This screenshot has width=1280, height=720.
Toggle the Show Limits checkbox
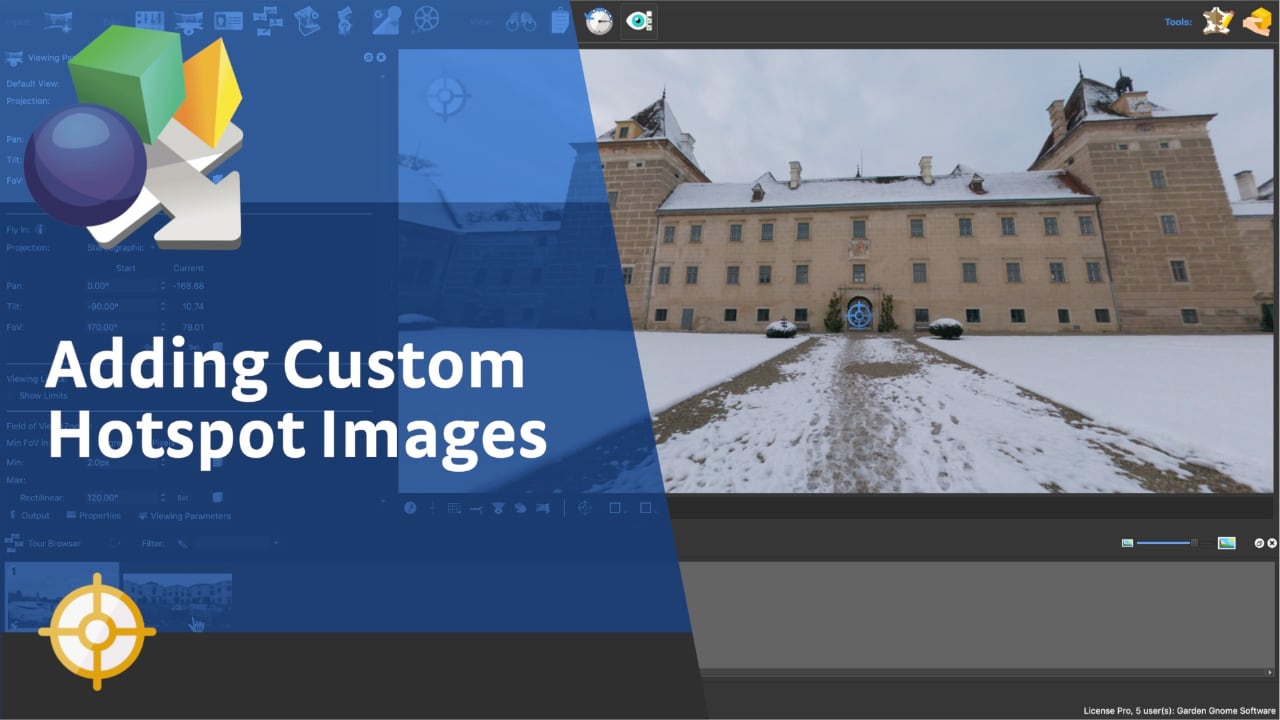12,396
